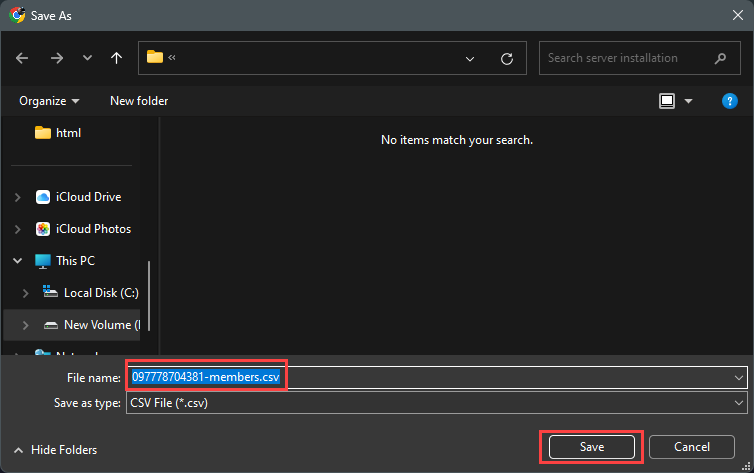Refresh the current folder view
754x473 pixels.
(507, 58)
